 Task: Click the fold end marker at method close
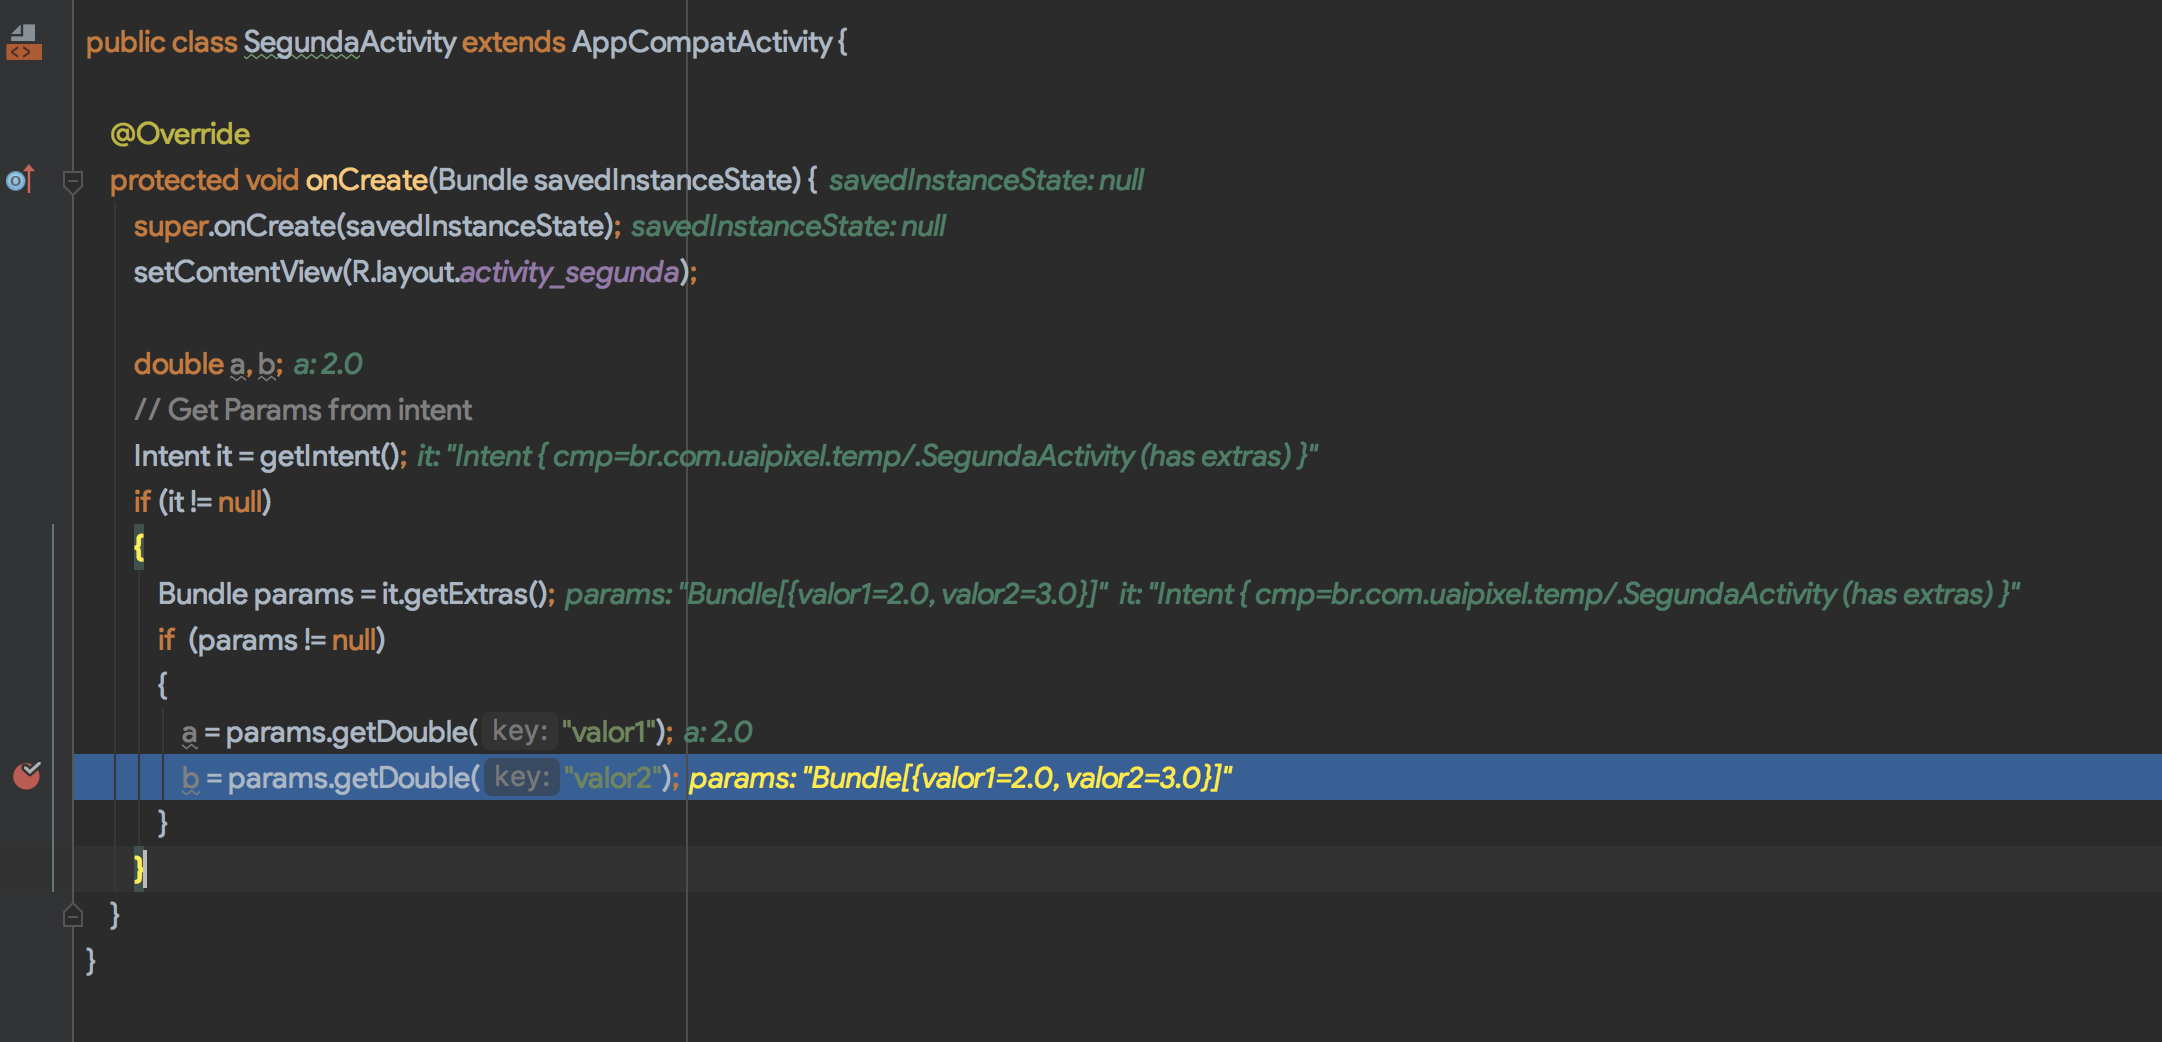click(72, 914)
